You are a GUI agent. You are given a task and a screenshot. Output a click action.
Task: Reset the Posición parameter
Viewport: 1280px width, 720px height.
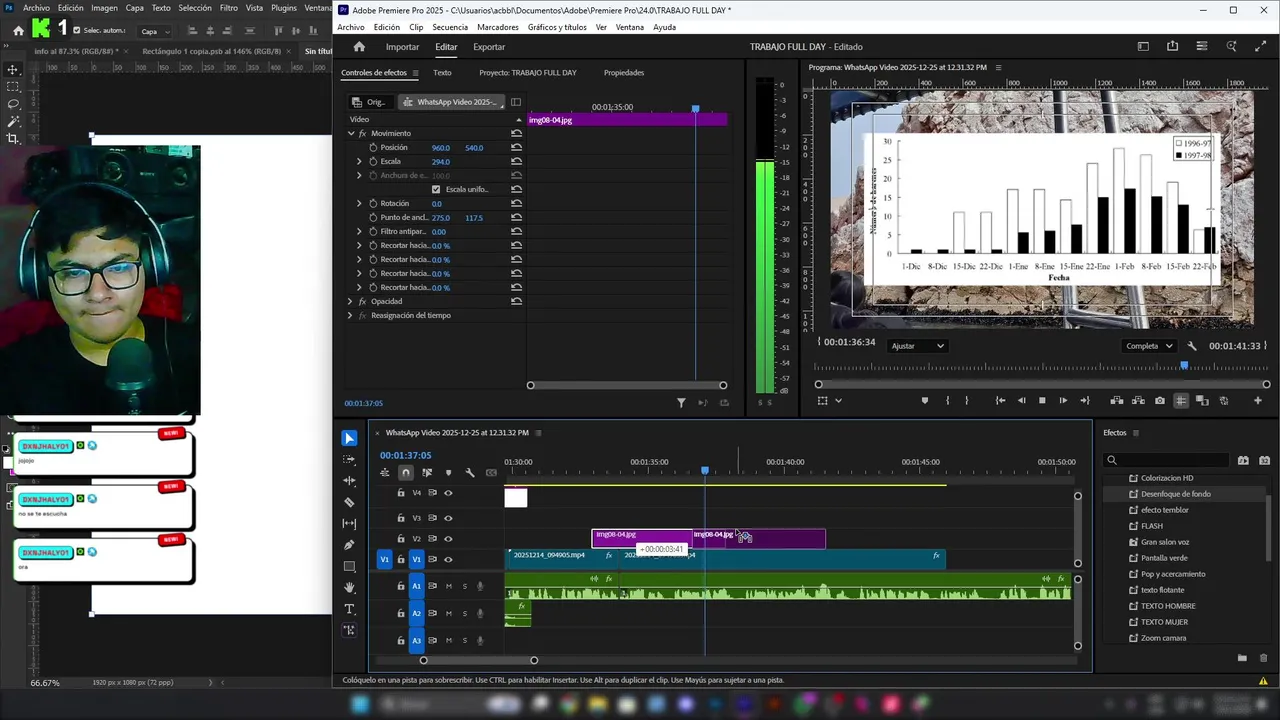point(516,147)
